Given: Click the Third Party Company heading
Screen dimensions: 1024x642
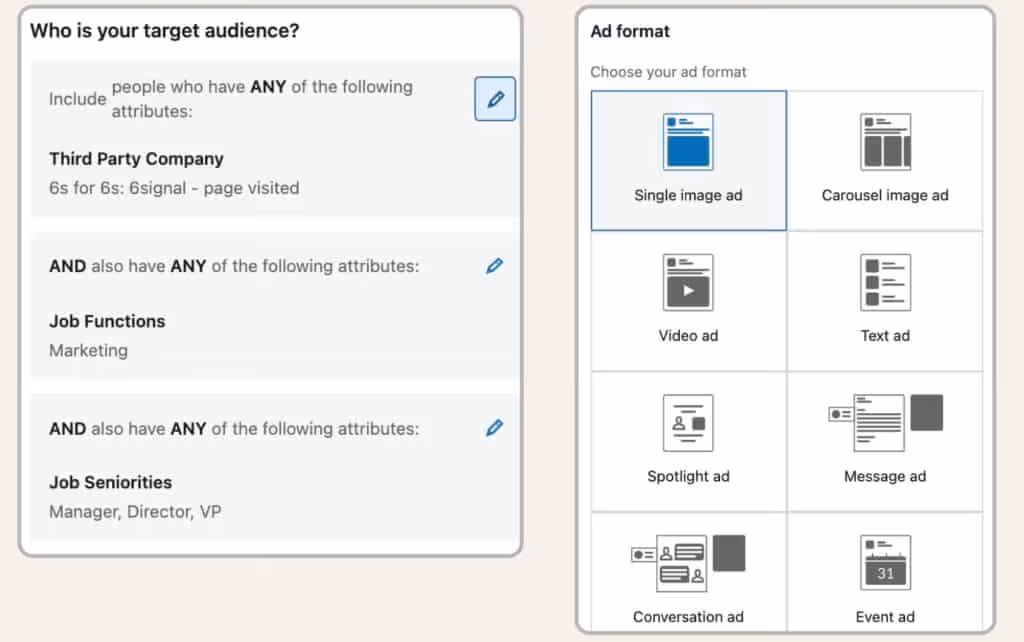Looking at the screenshot, I should [136, 159].
